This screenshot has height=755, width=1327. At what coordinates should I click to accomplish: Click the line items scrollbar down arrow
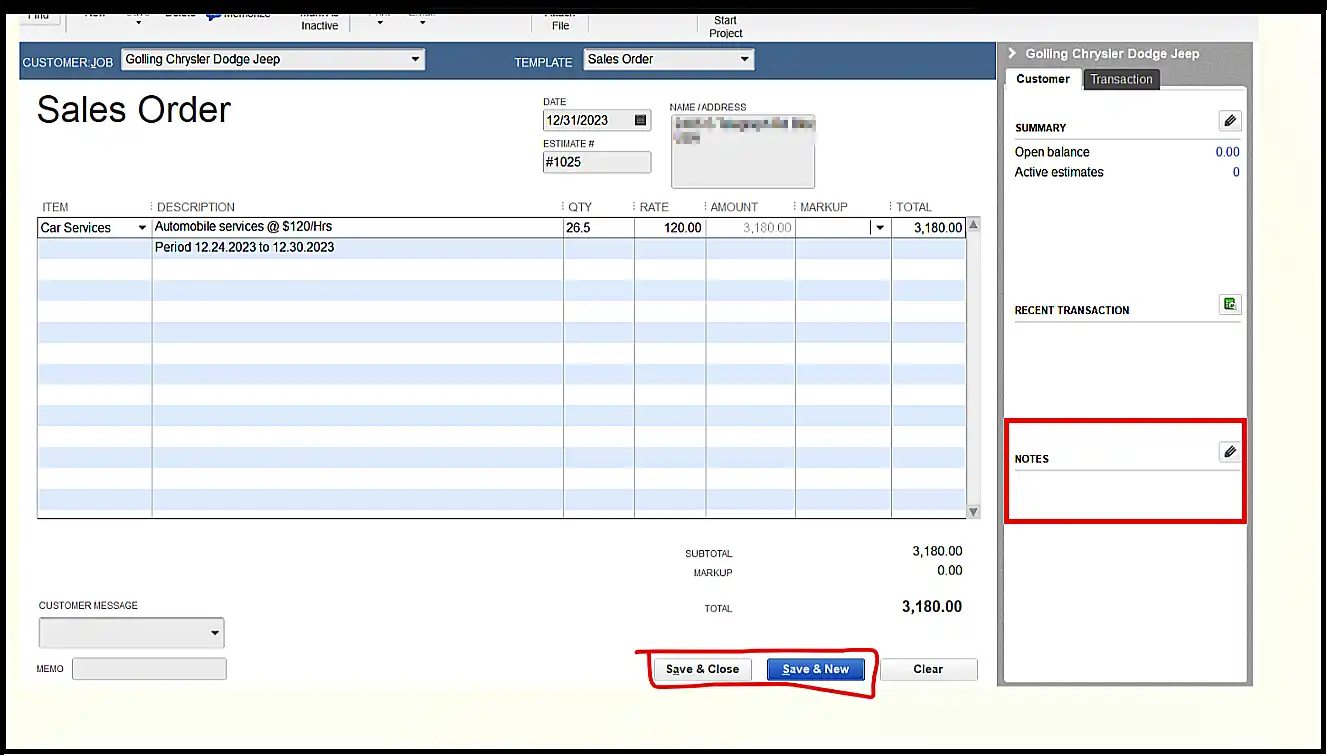974,511
